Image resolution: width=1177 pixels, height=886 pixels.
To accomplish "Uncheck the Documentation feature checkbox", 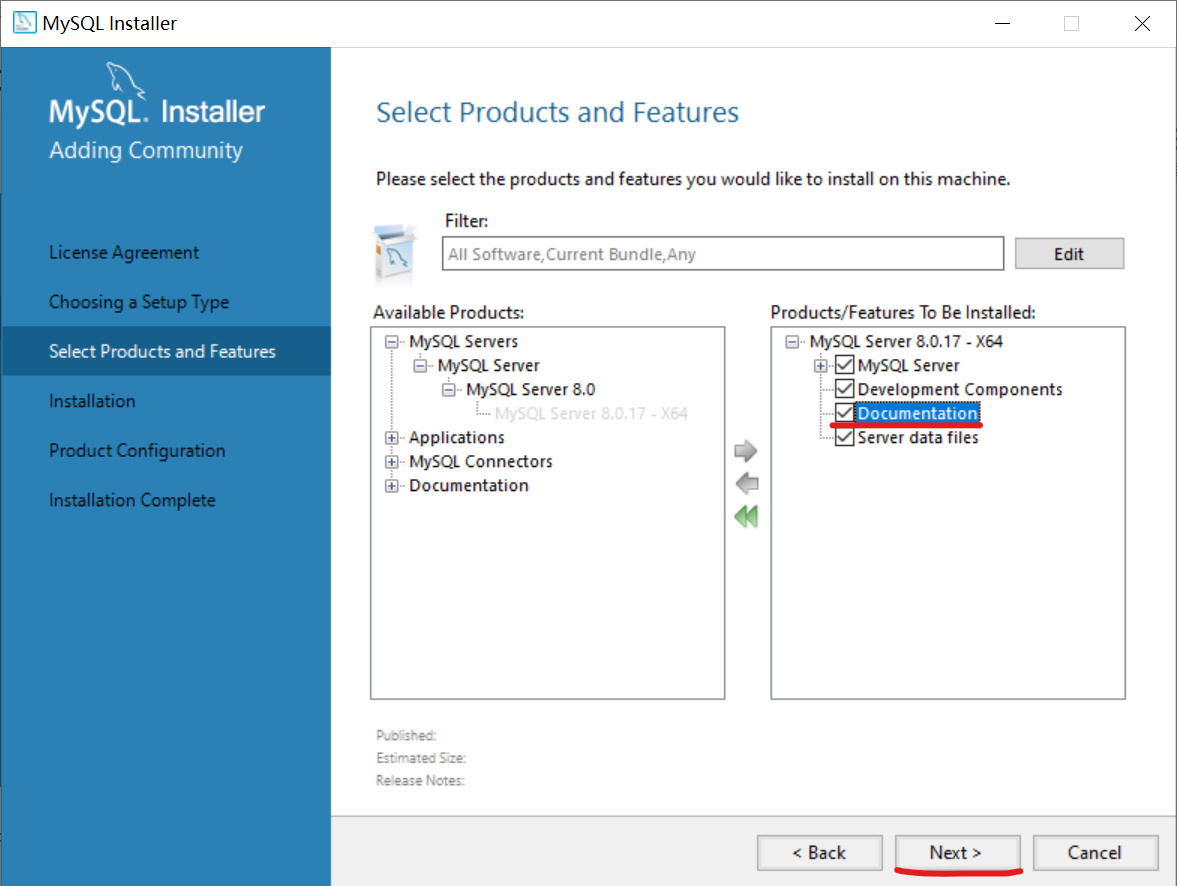I will 844,414.
